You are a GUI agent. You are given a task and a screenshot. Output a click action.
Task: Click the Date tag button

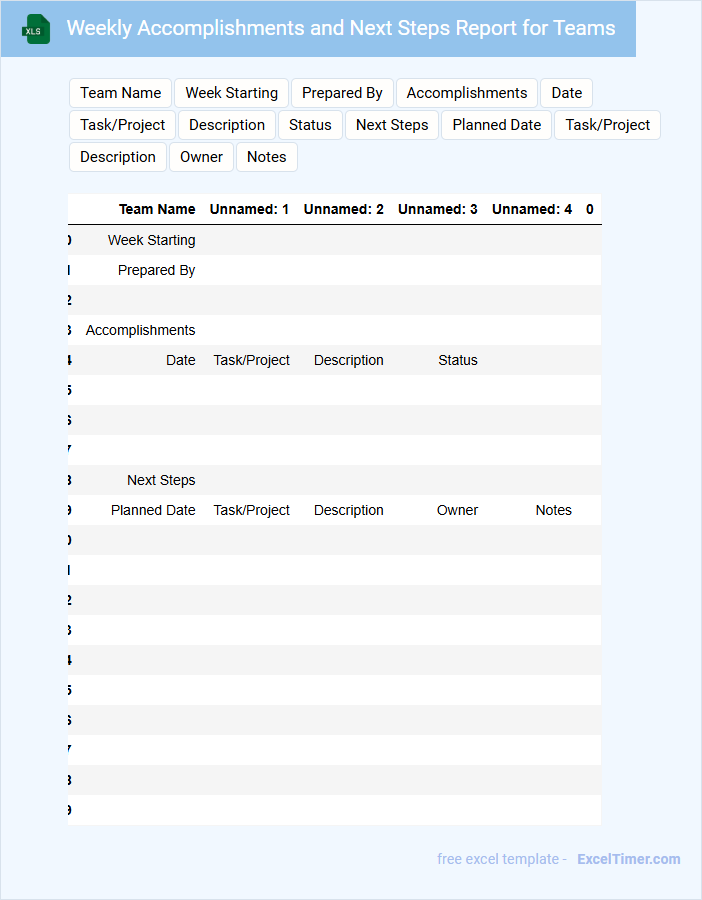(x=567, y=93)
